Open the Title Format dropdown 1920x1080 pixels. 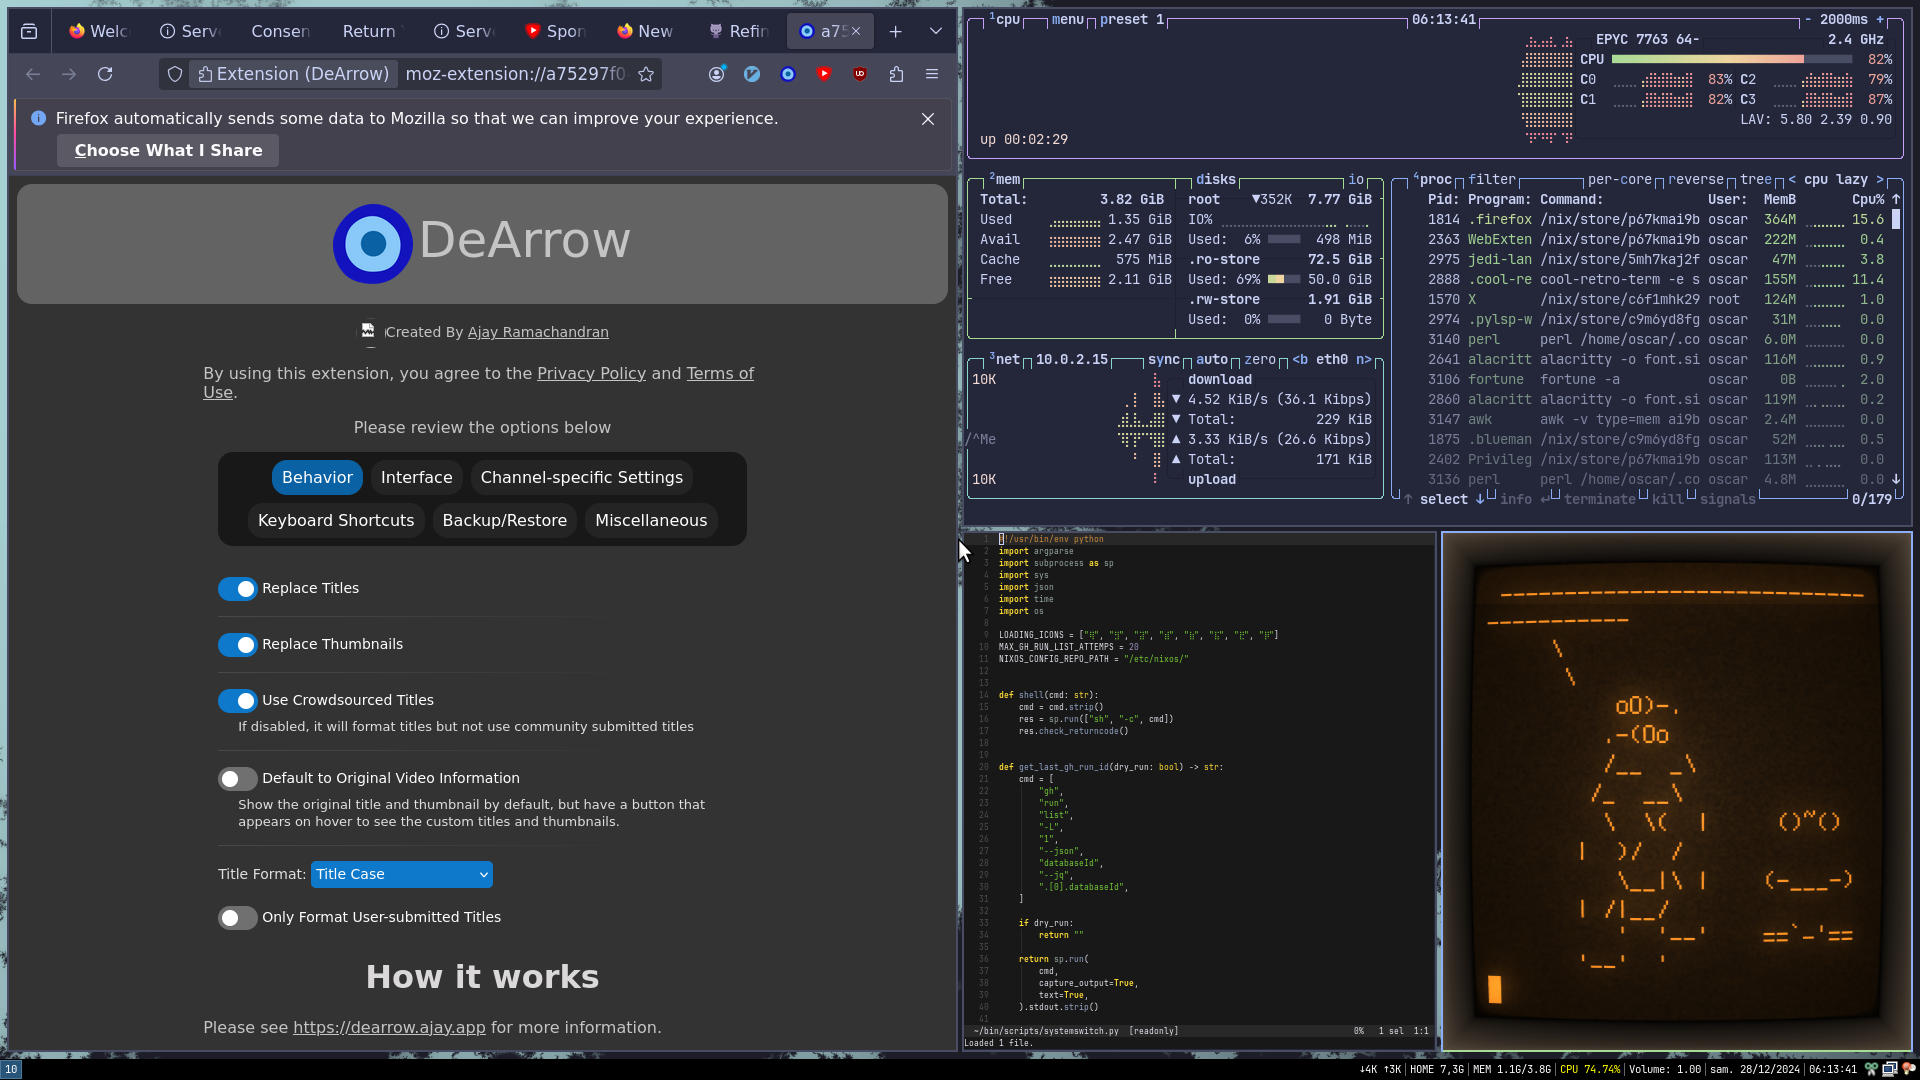coord(402,874)
